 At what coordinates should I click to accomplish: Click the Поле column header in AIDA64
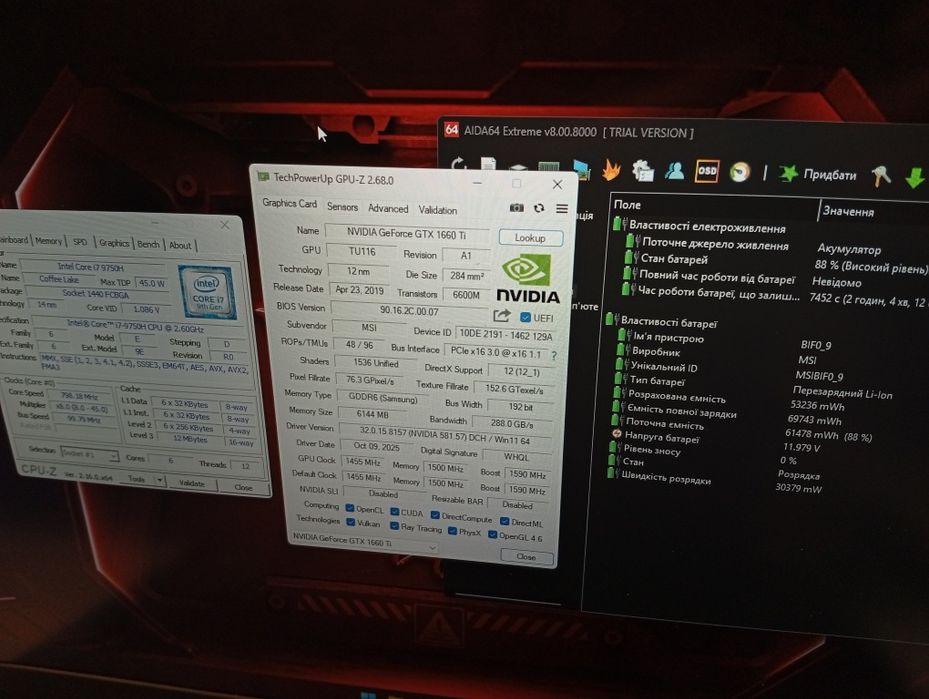click(x=627, y=204)
